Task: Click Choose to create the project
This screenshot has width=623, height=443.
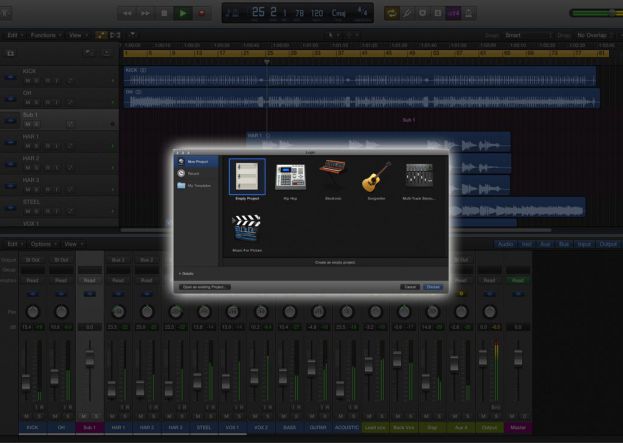Action: (433, 287)
